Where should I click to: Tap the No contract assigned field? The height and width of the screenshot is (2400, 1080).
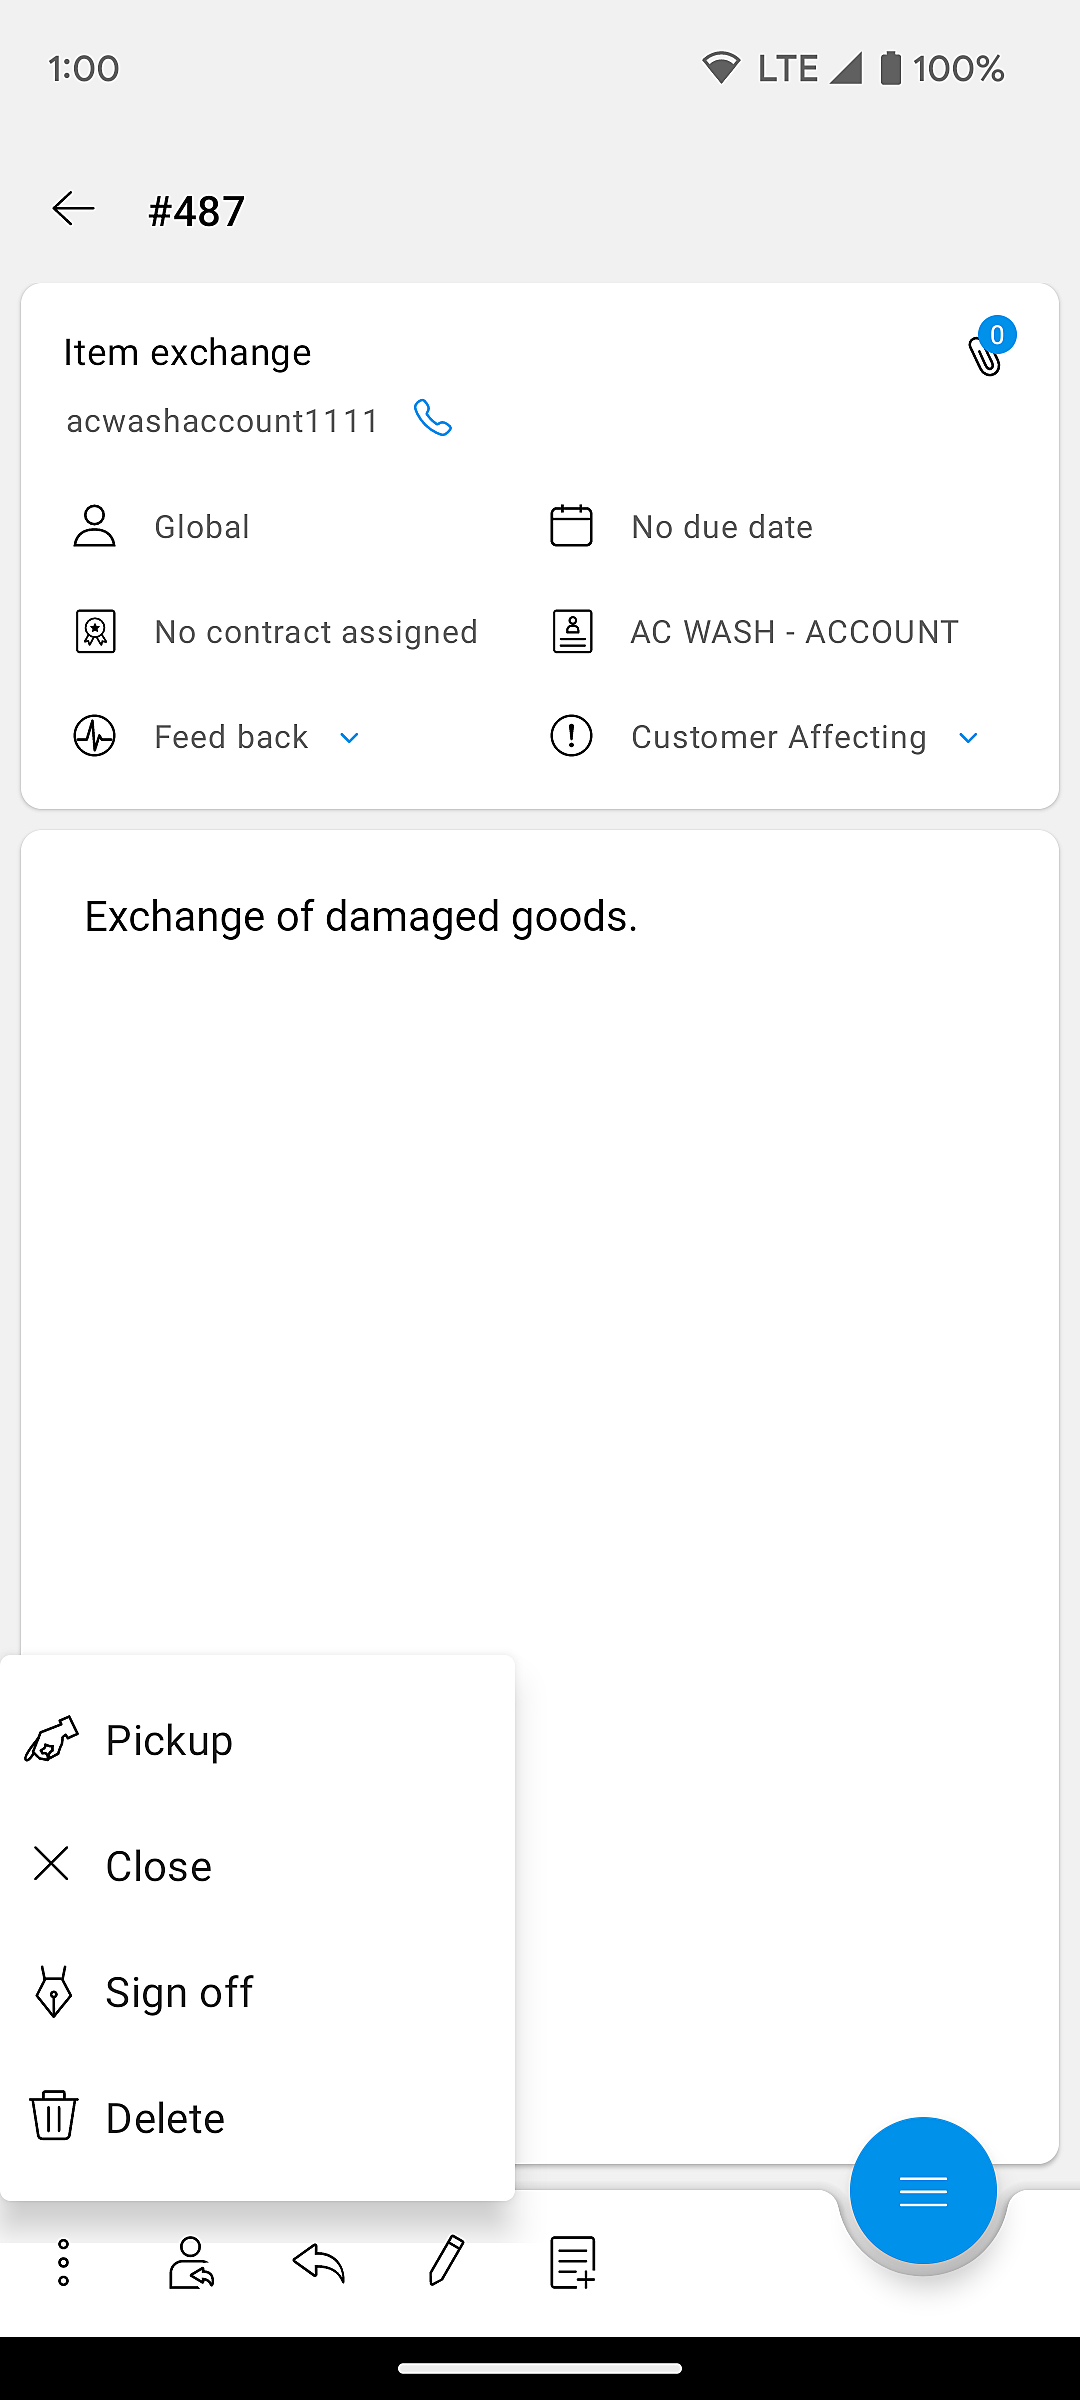click(315, 632)
